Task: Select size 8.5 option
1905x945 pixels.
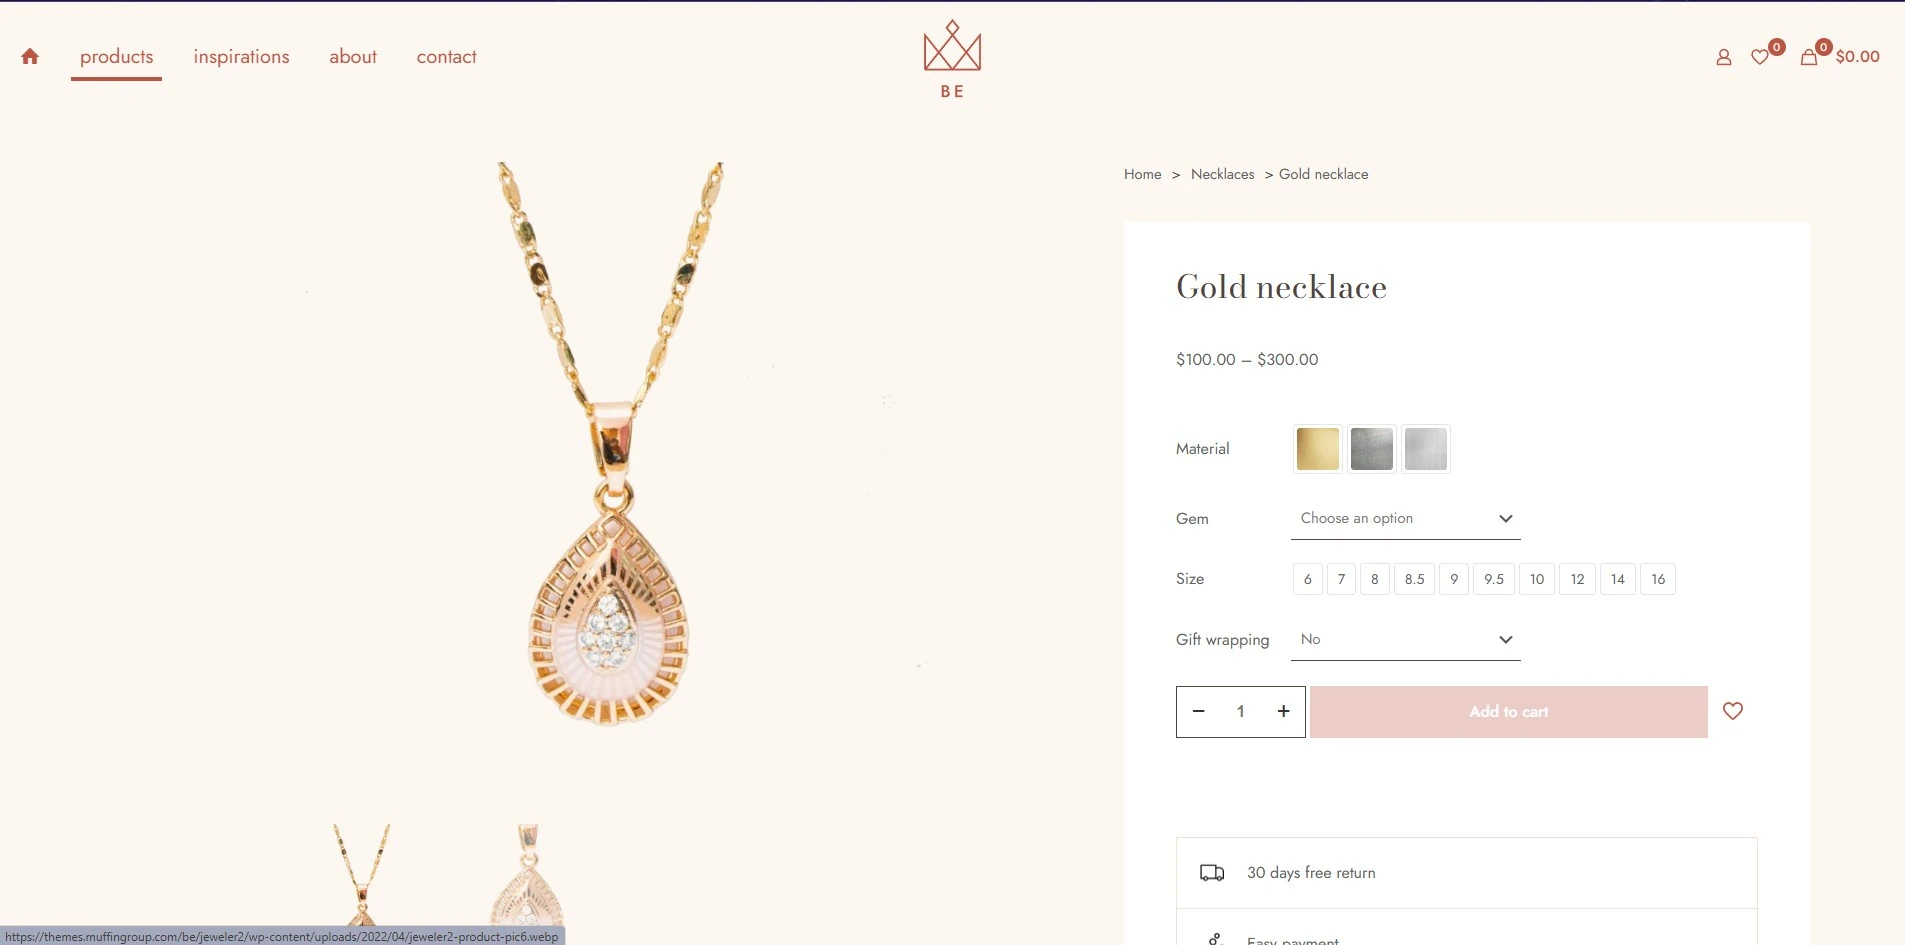Action: 1414,579
